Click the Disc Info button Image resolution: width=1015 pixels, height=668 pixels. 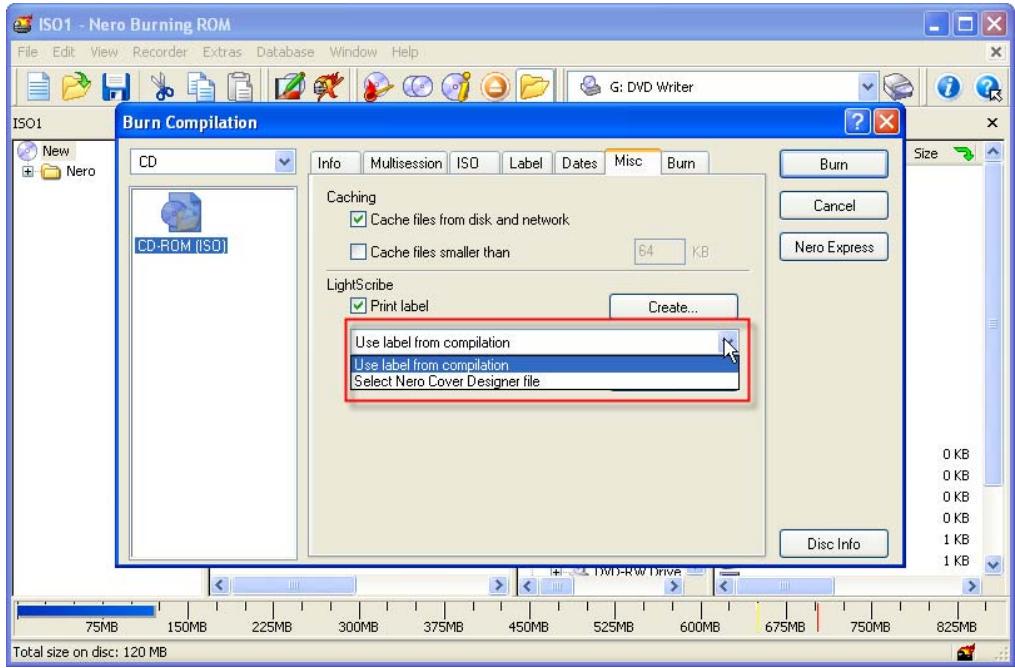[x=834, y=544]
